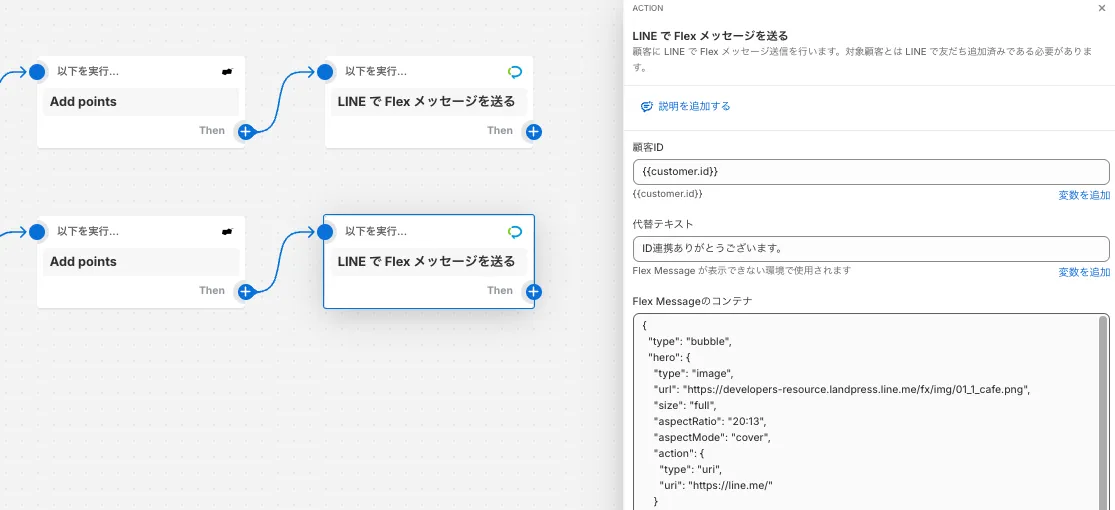Click the Flex Messageのコンテナ label
The image size is (1115, 510).
(693, 301)
